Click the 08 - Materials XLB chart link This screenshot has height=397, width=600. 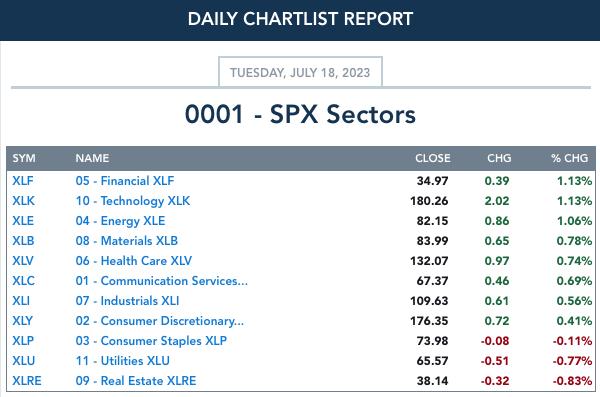(127, 240)
